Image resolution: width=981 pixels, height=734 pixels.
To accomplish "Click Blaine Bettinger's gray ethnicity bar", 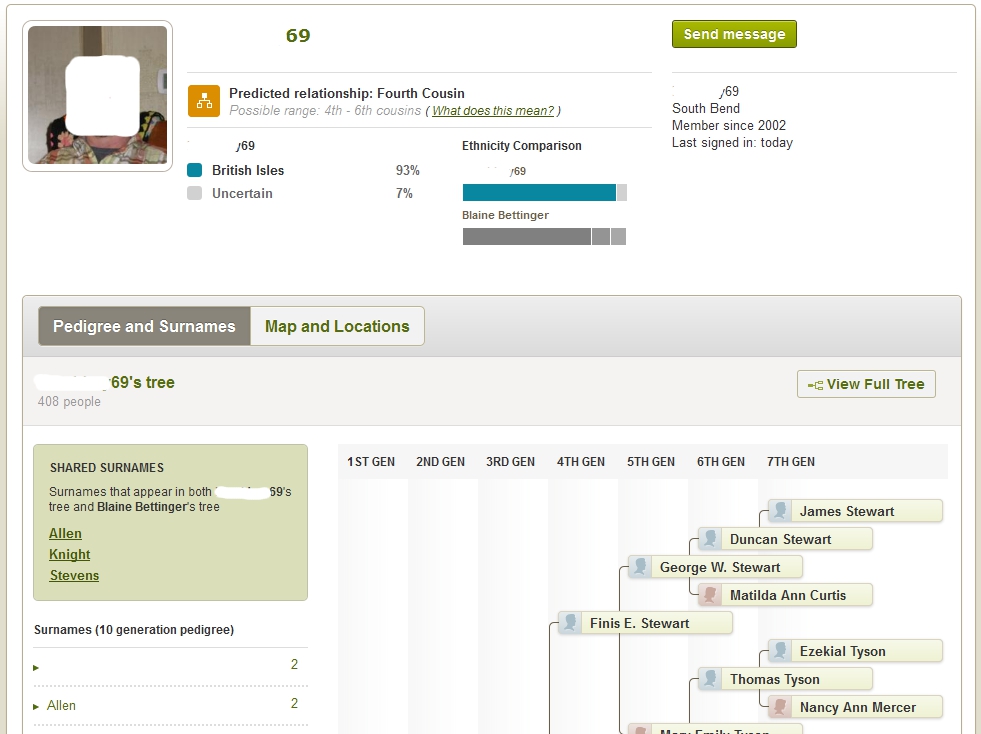I will (544, 237).
